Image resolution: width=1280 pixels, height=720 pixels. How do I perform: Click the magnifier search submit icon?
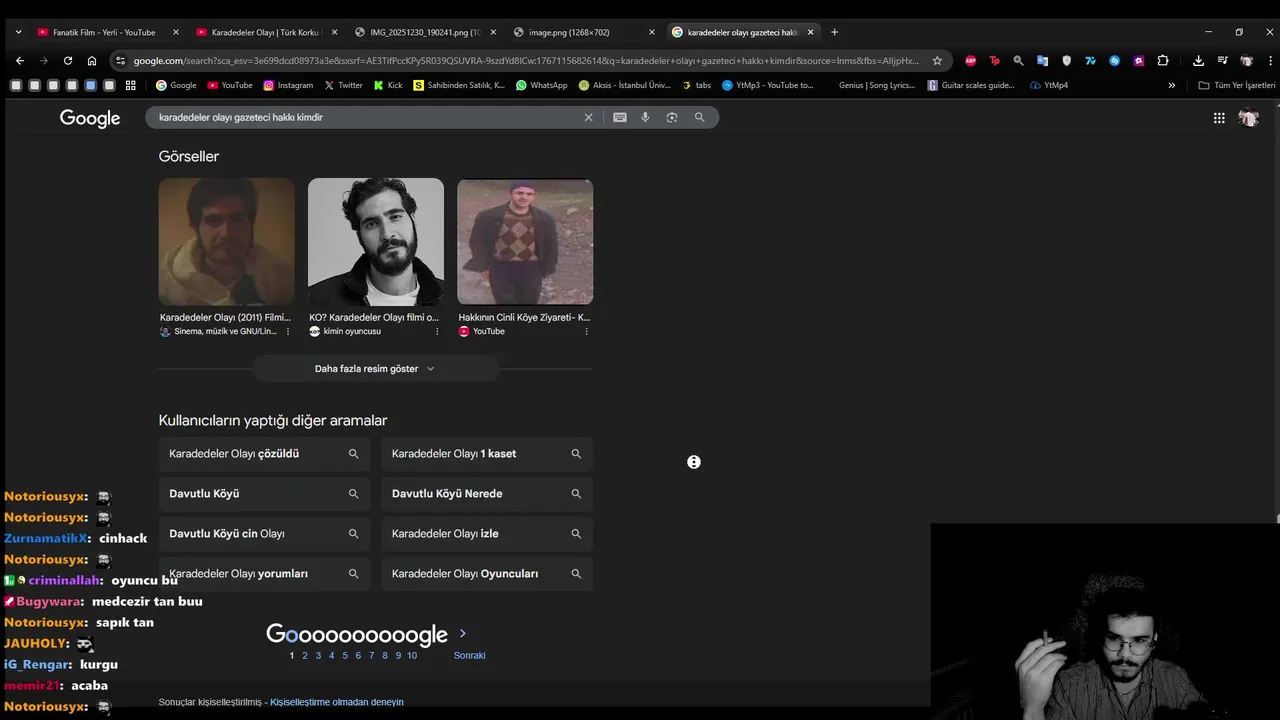[699, 117]
